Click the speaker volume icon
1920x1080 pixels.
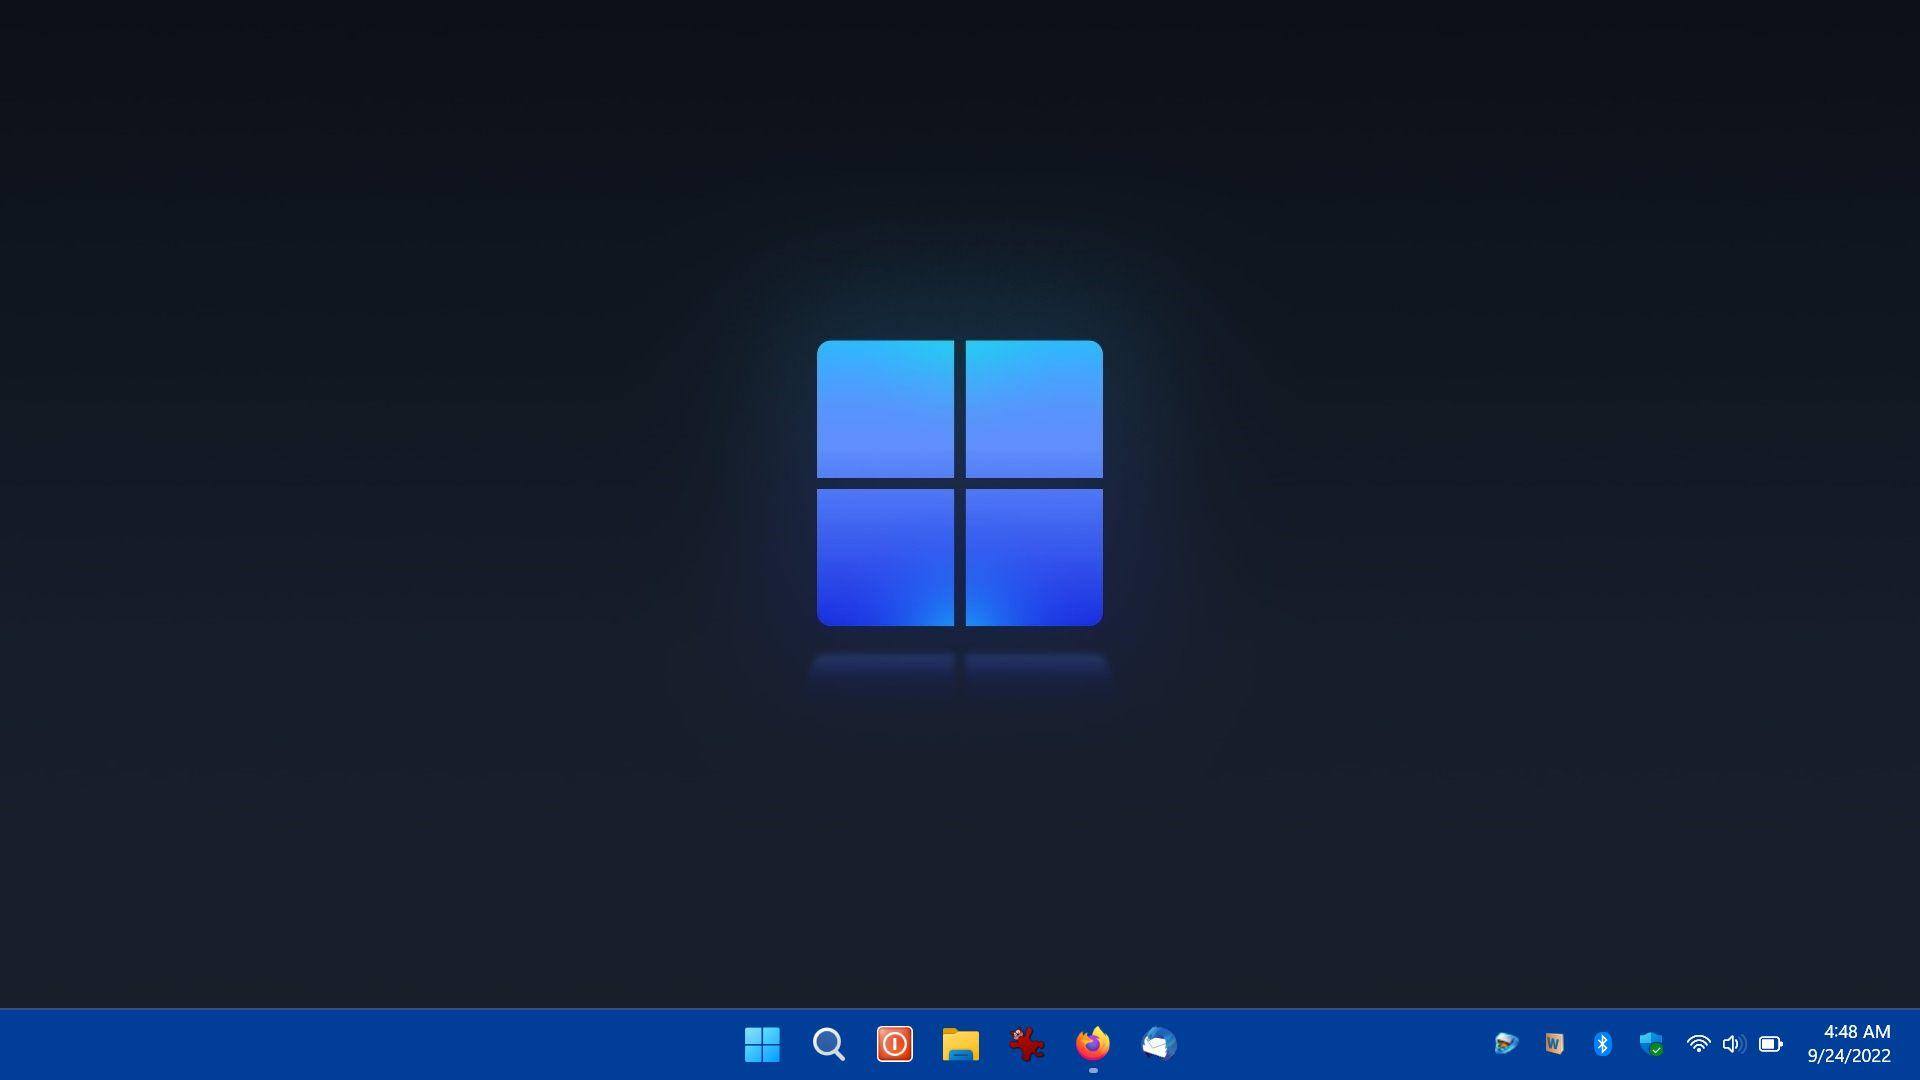coord(1733,1044)
